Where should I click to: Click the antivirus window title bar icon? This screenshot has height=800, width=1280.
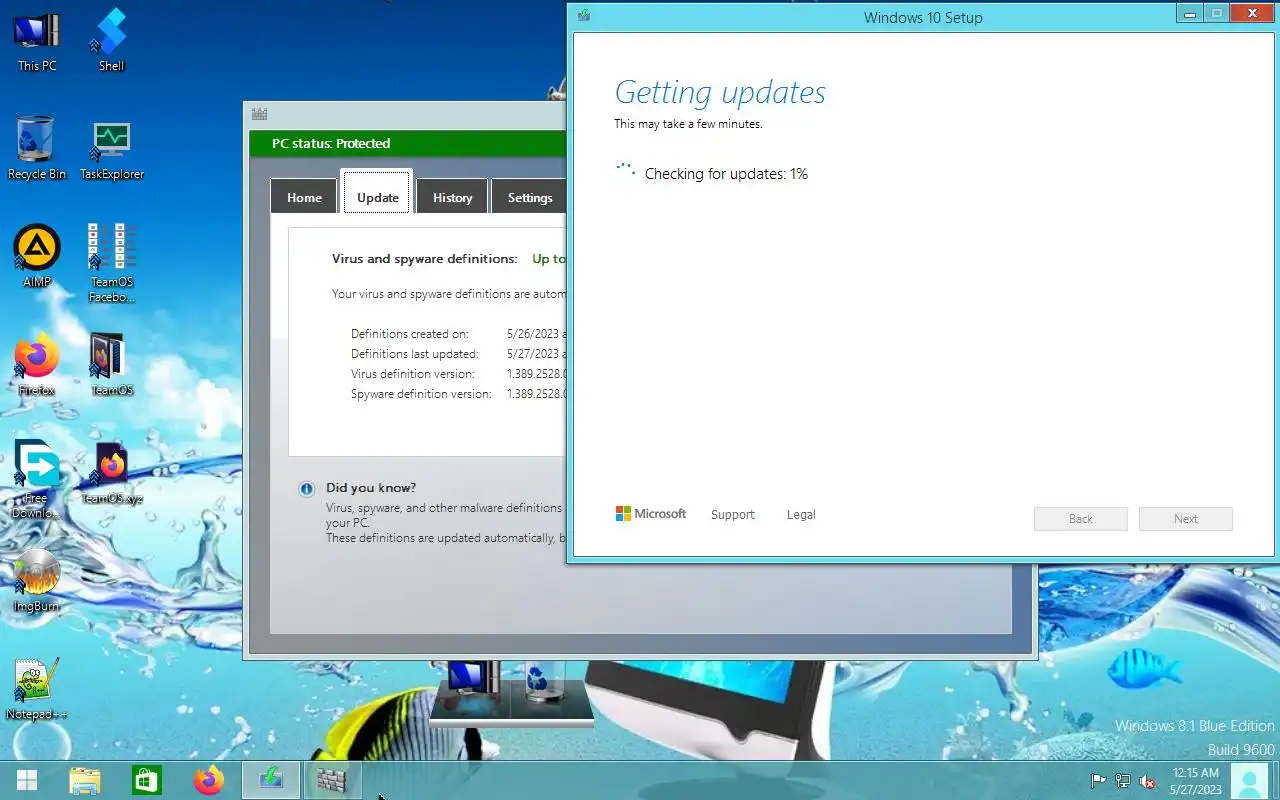259,114
